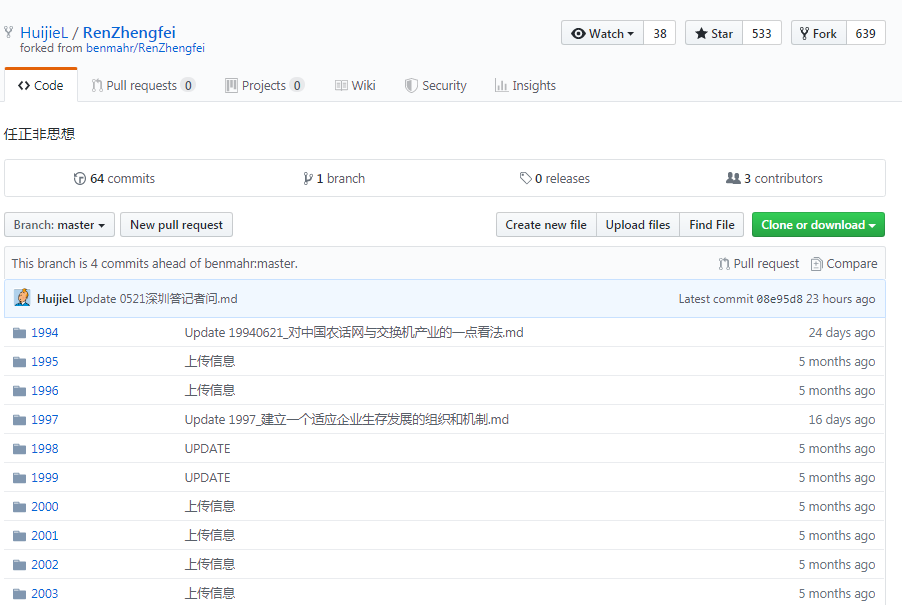This screenshot has height=605, width=902.
Task: View the 64 commits history
Action: tap(114, 178)
